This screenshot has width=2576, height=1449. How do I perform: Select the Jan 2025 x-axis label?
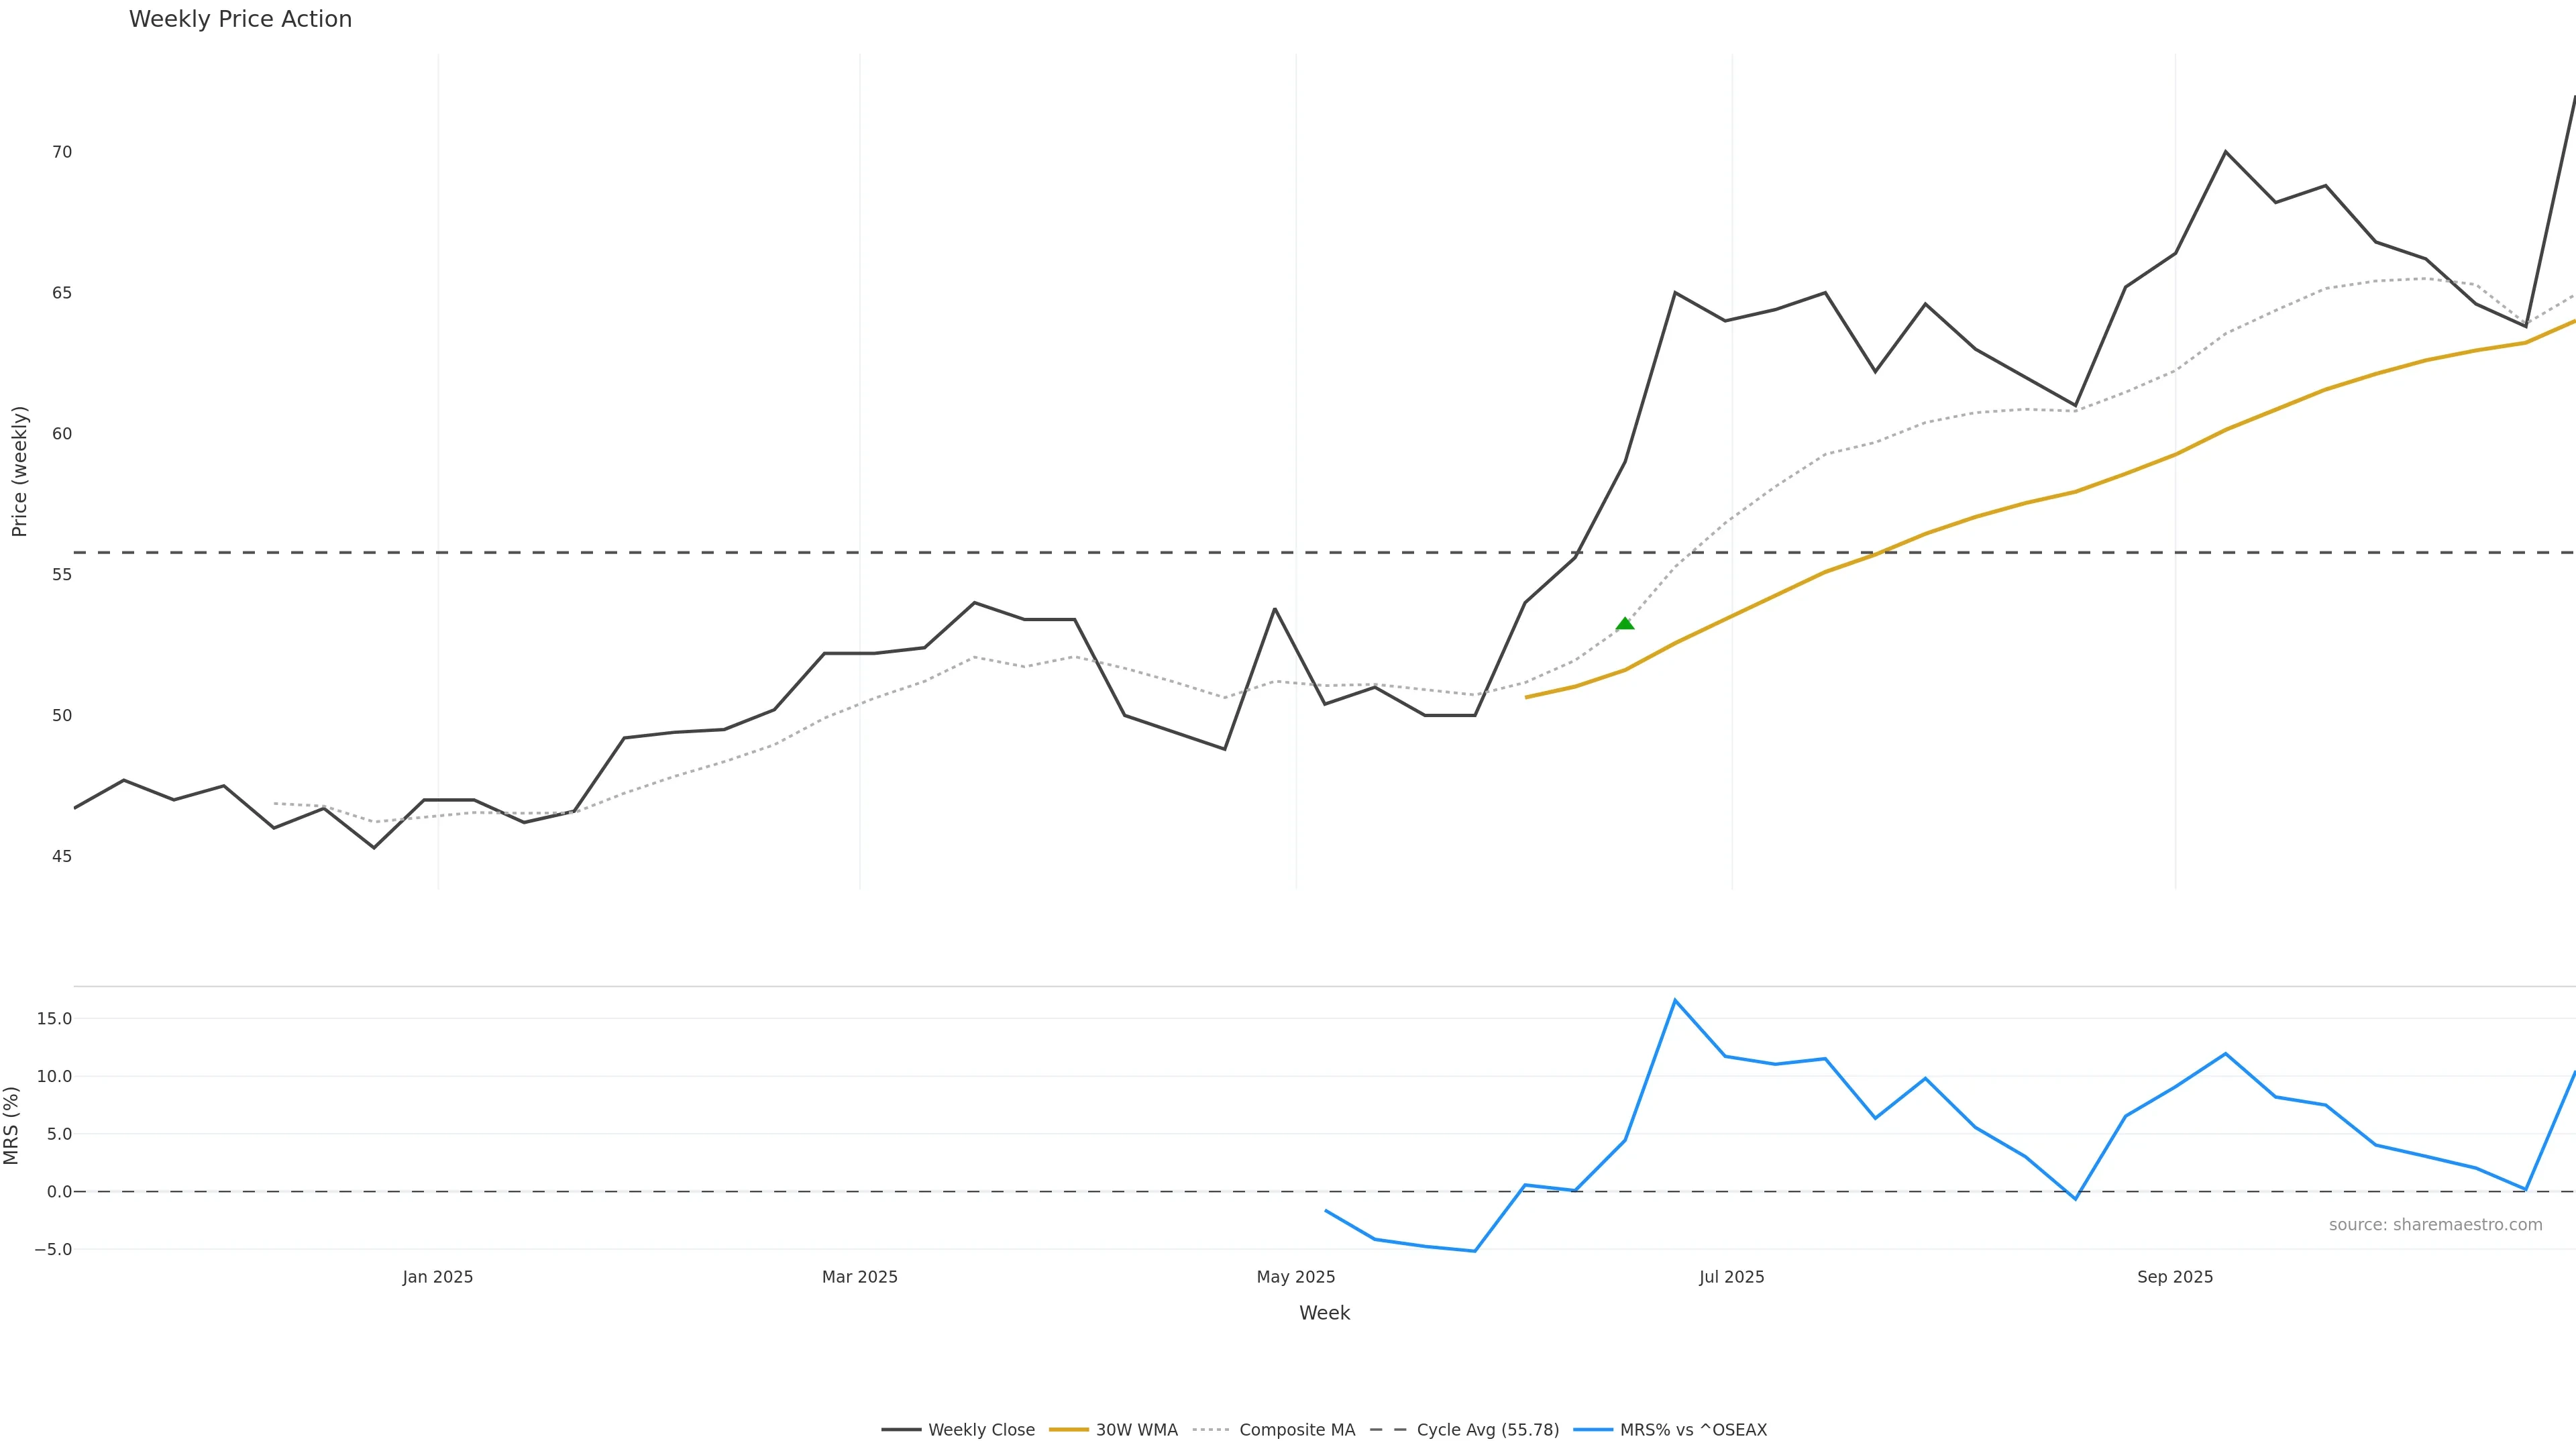coord(438,1277)
